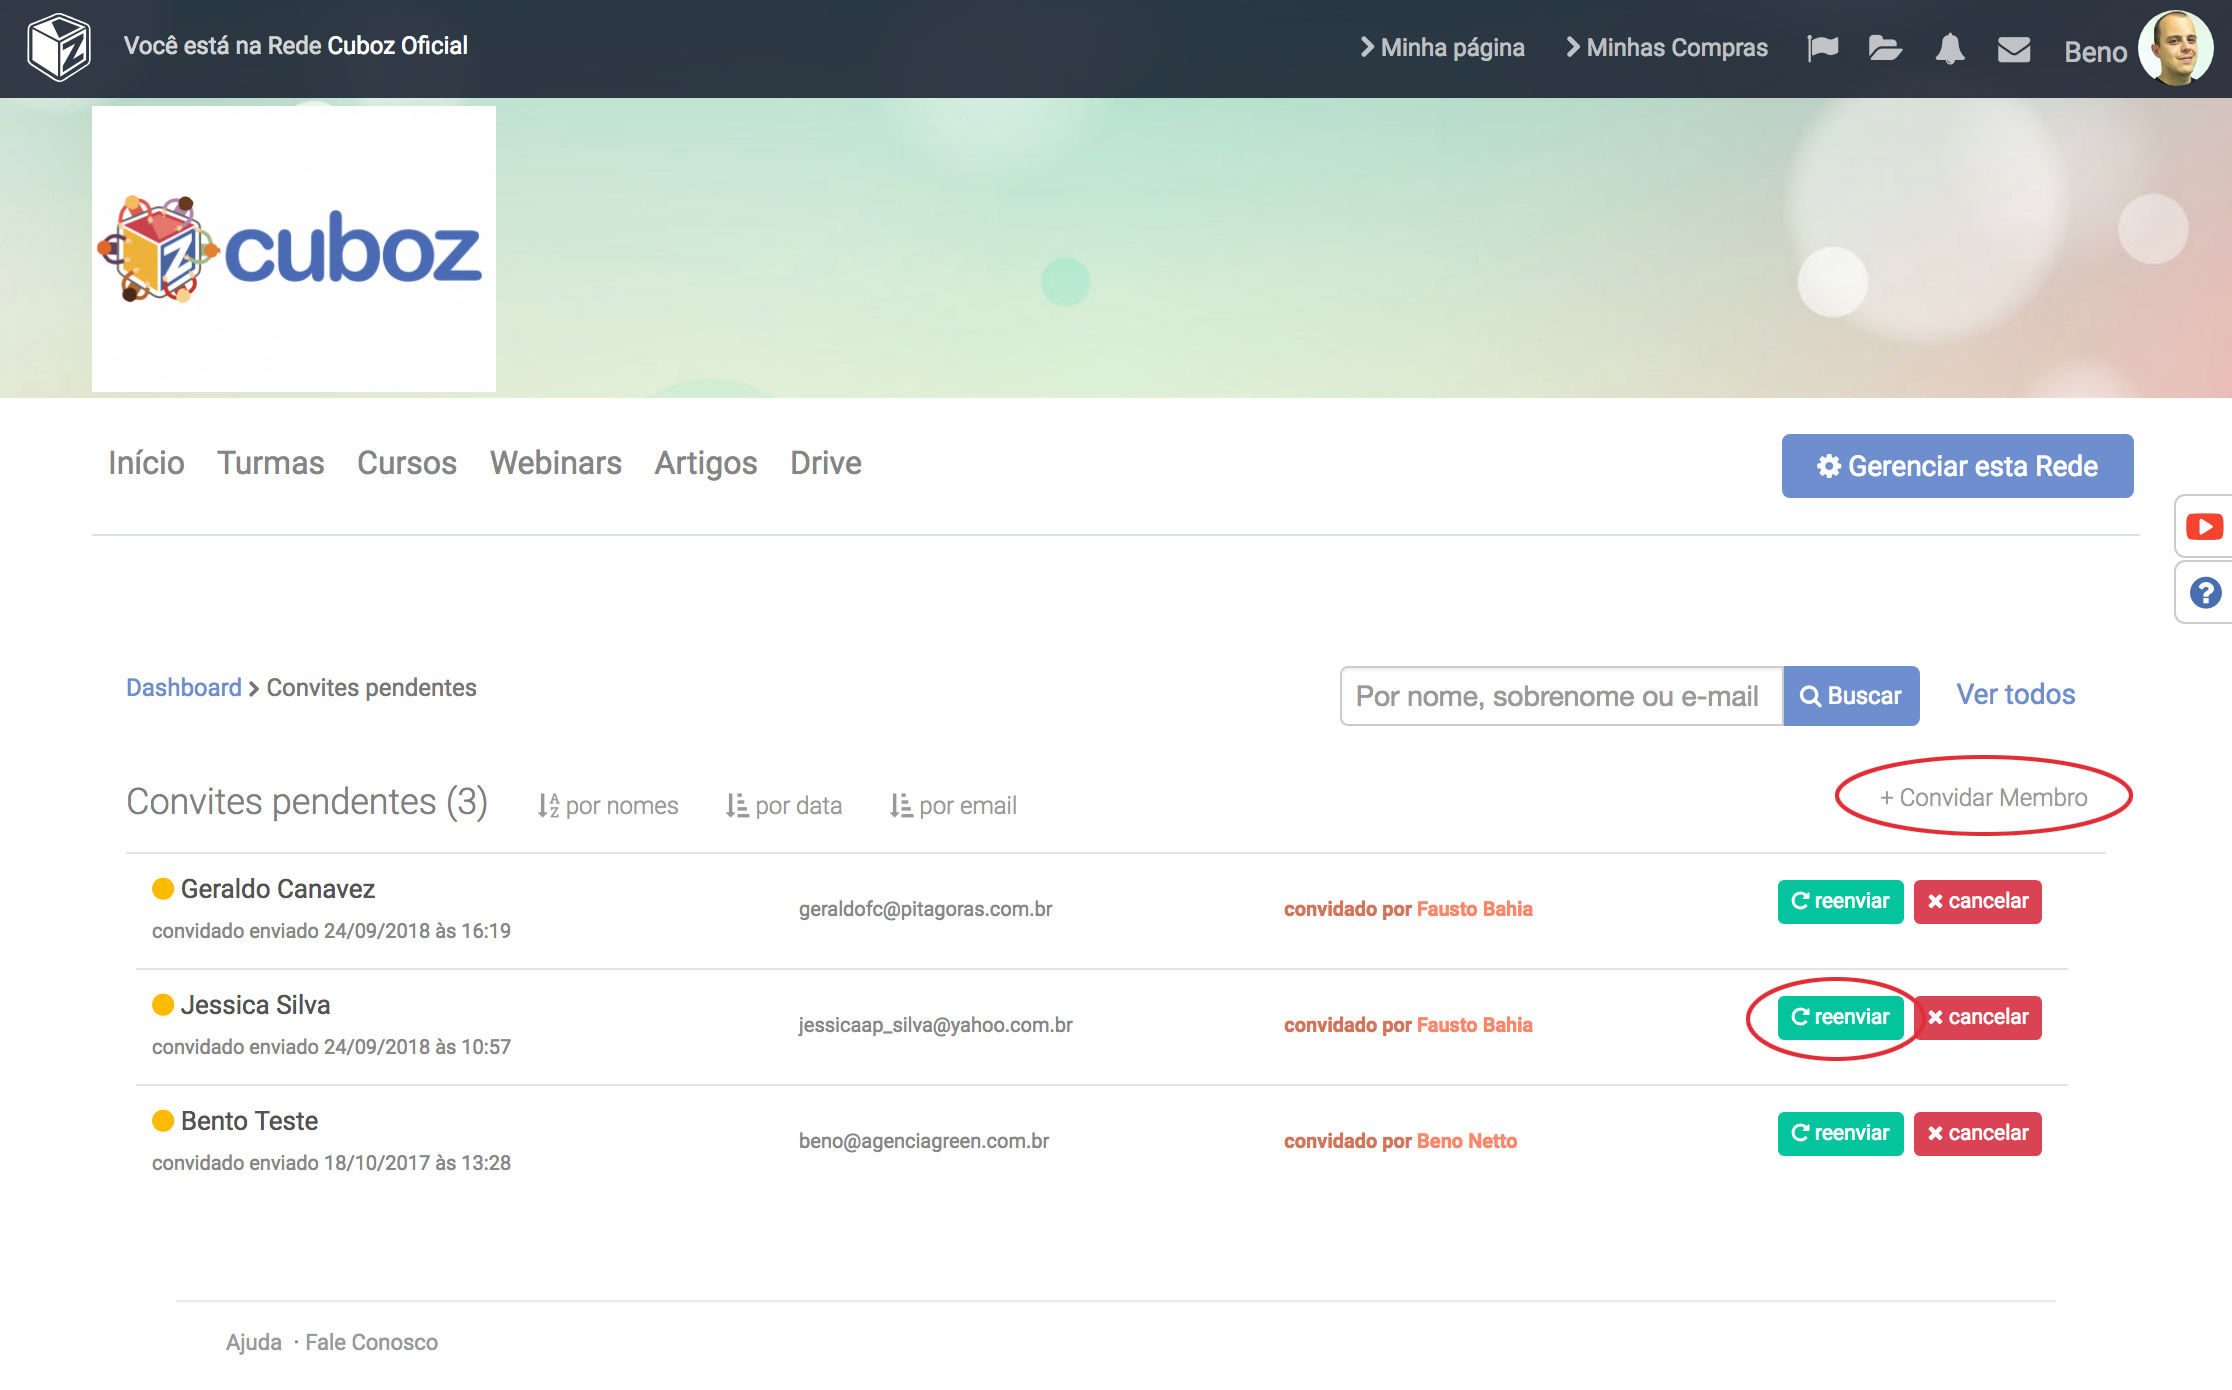2232x1390 pixels.
Task: Sort invitations by 'por email'
Action: coord(953,806)
